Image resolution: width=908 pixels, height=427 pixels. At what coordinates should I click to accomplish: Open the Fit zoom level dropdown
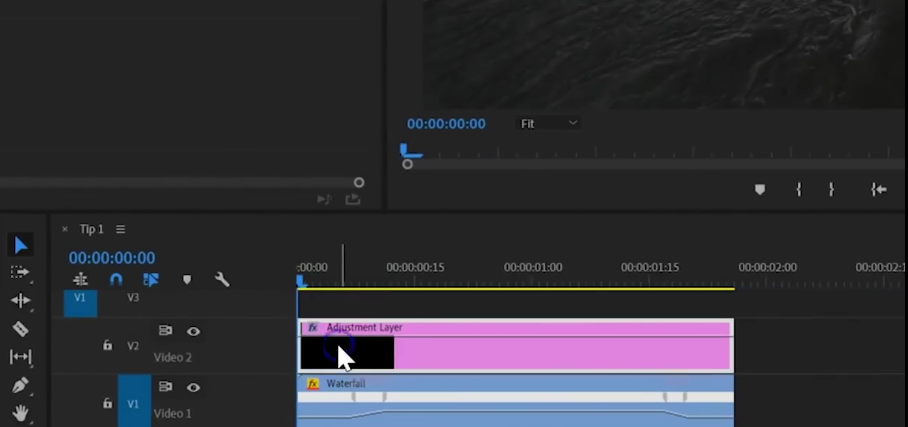549,123
